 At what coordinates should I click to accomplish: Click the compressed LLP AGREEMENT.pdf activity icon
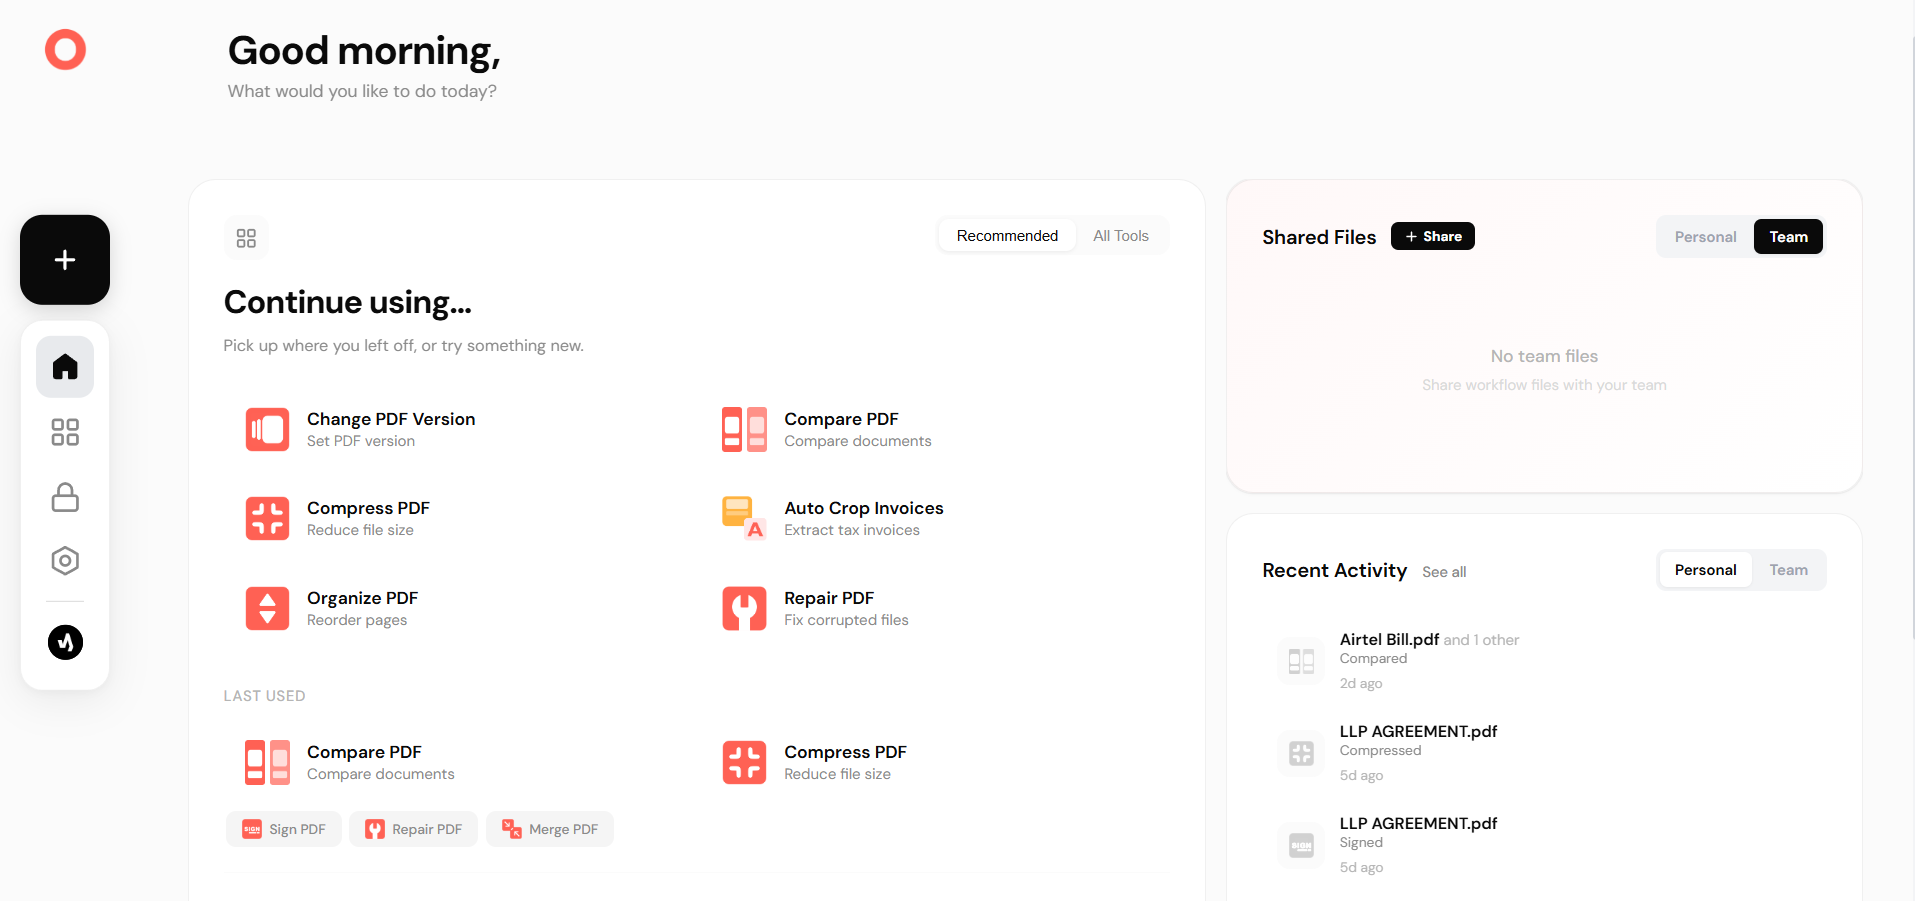1301,753
